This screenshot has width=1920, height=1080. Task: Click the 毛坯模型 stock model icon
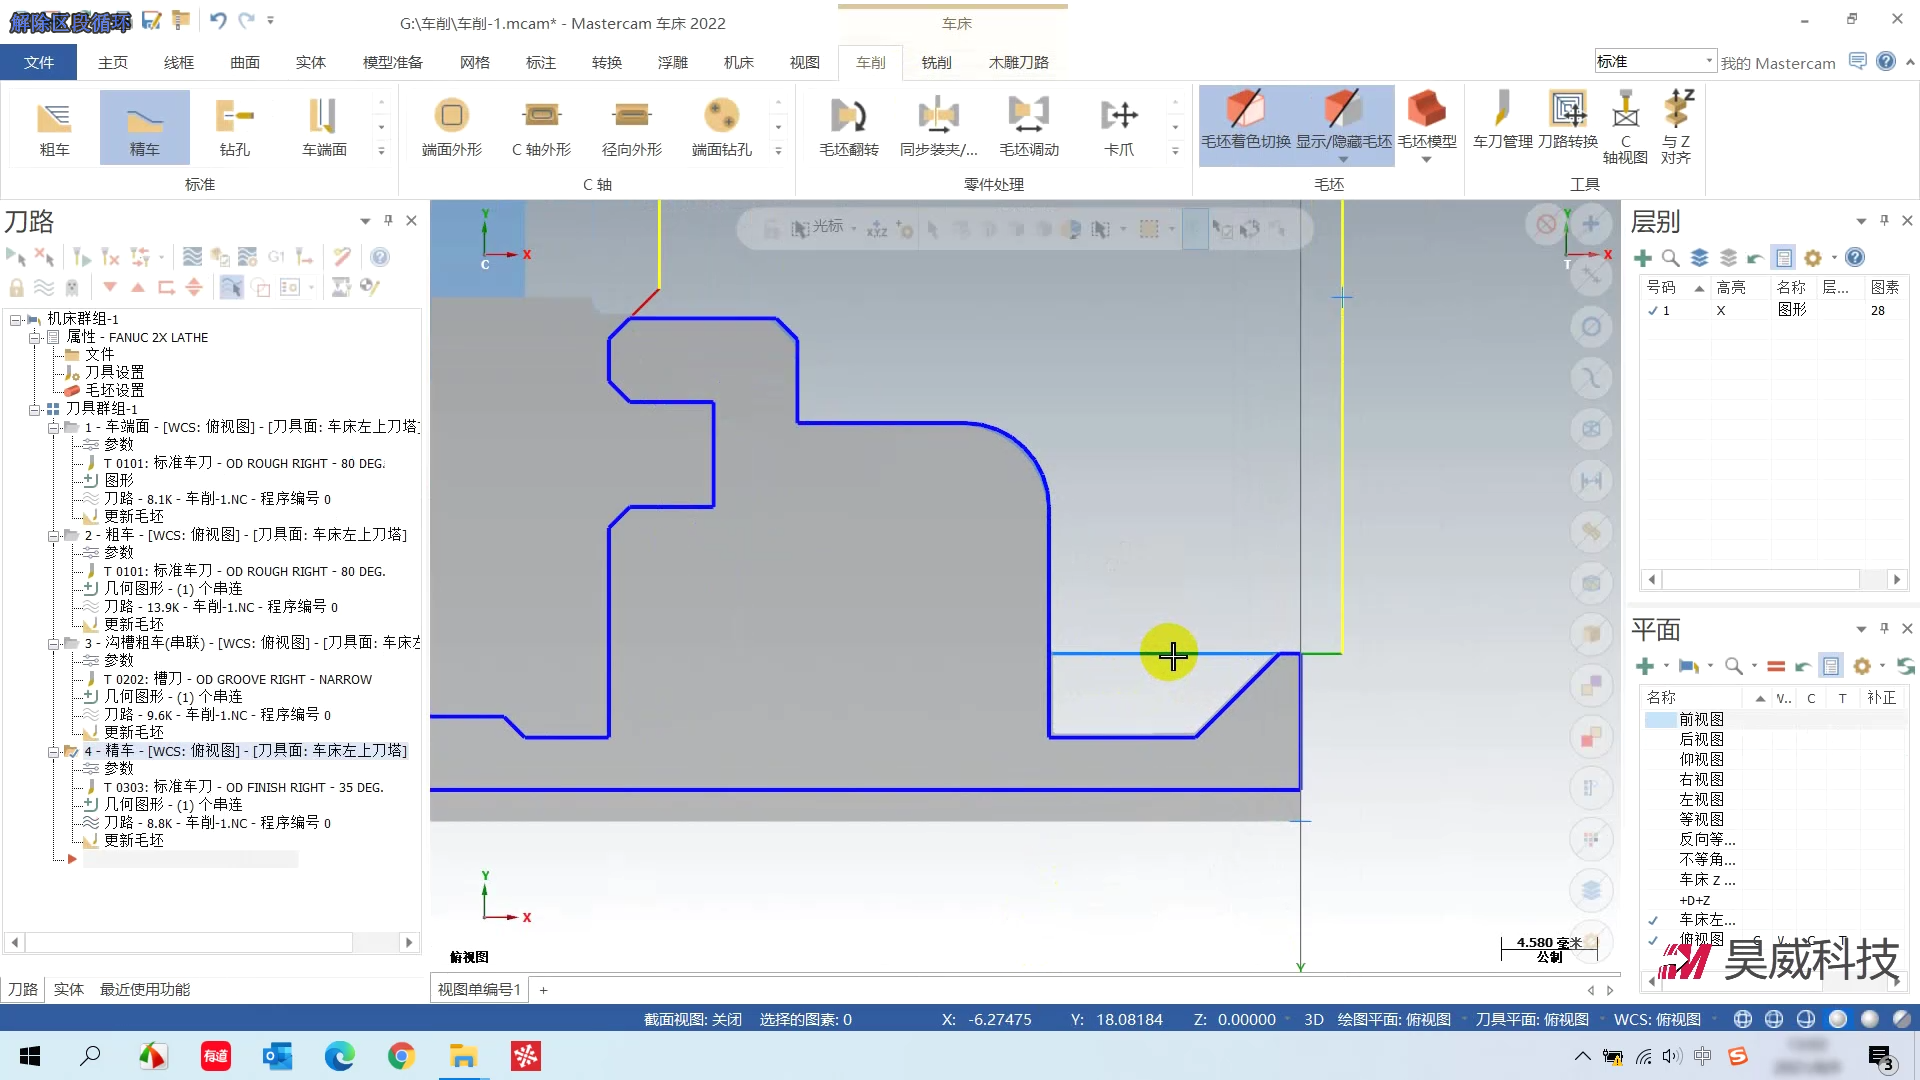[1426, 121]
